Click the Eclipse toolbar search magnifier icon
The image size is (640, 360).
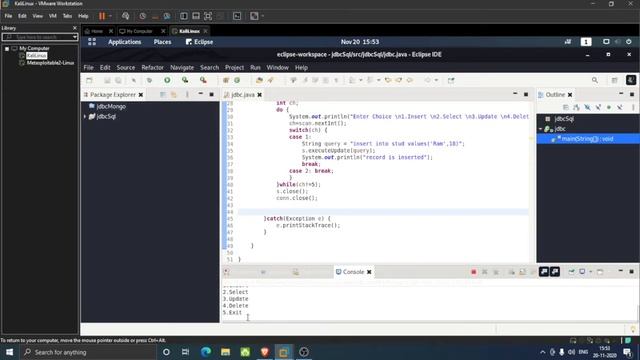pyautogui.click(x=595, y=80)
